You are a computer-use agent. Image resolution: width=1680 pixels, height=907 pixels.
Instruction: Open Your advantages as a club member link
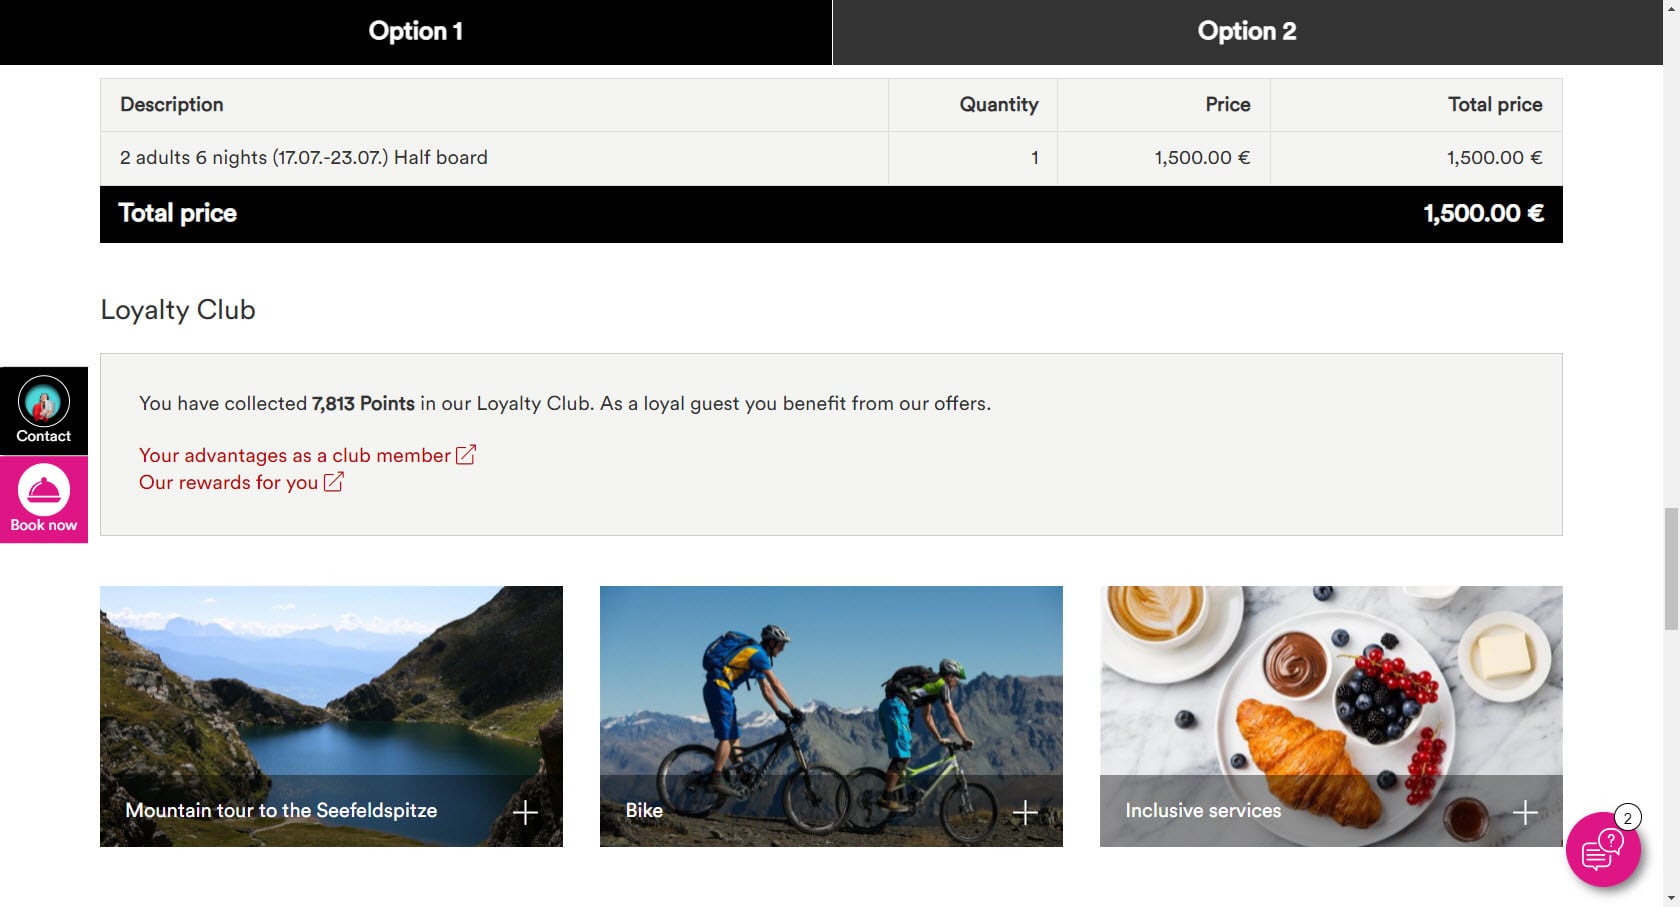[295, 455]
